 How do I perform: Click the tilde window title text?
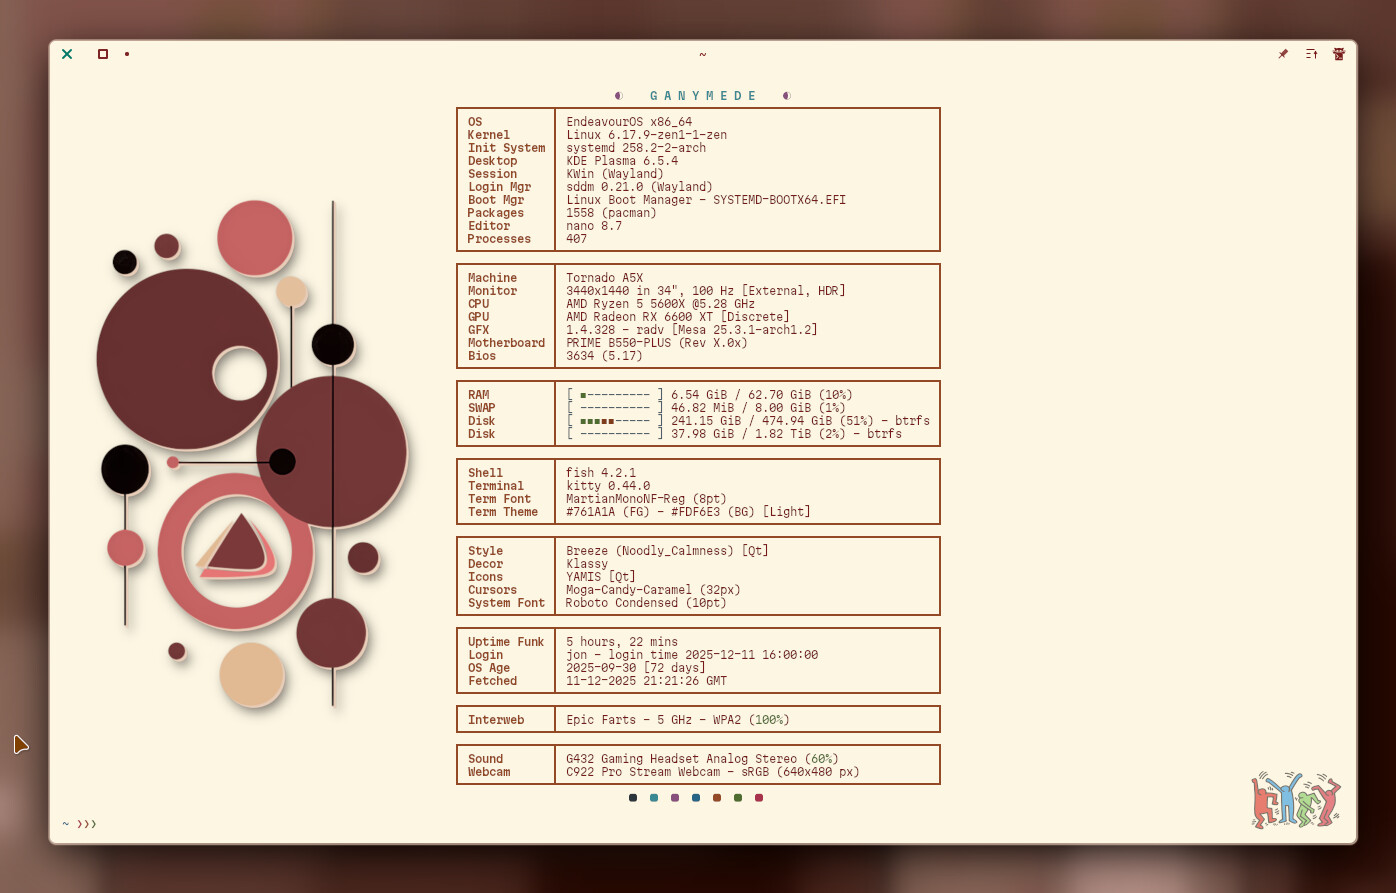(703, 54)
